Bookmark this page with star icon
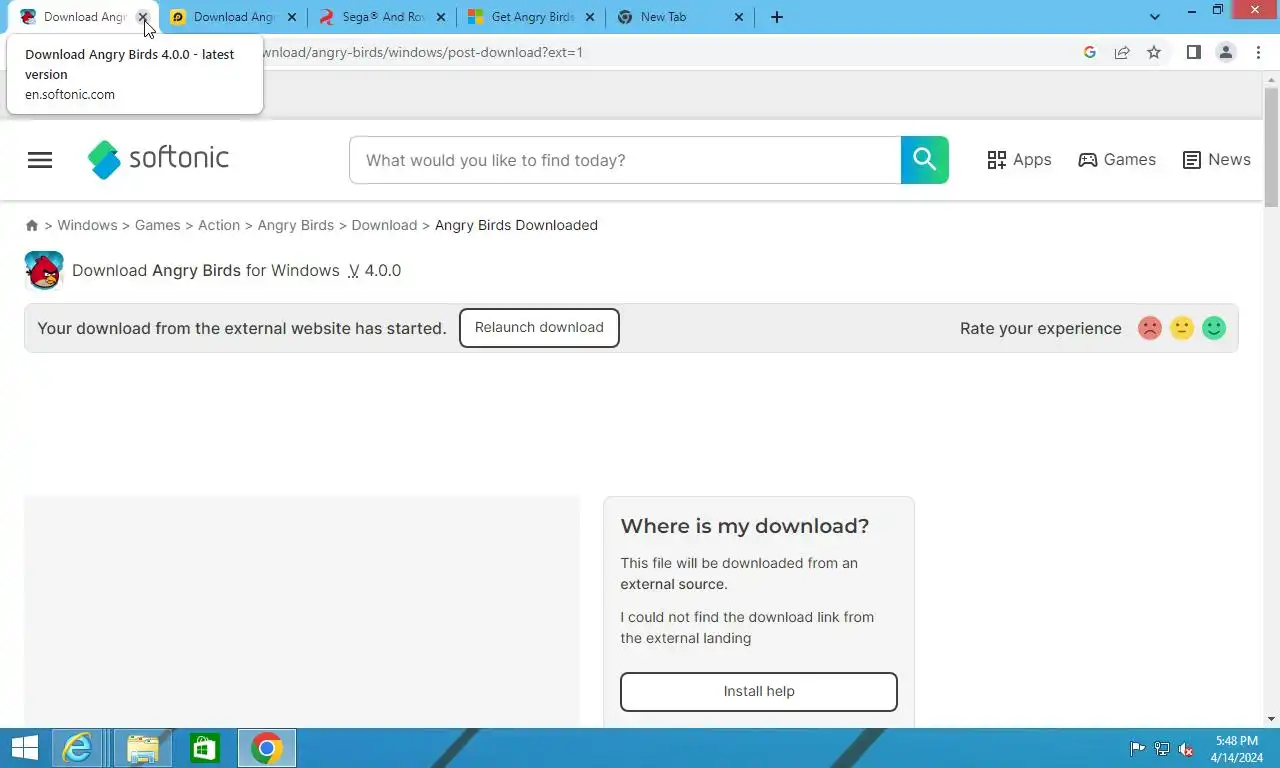 [x=1154, y=52]
